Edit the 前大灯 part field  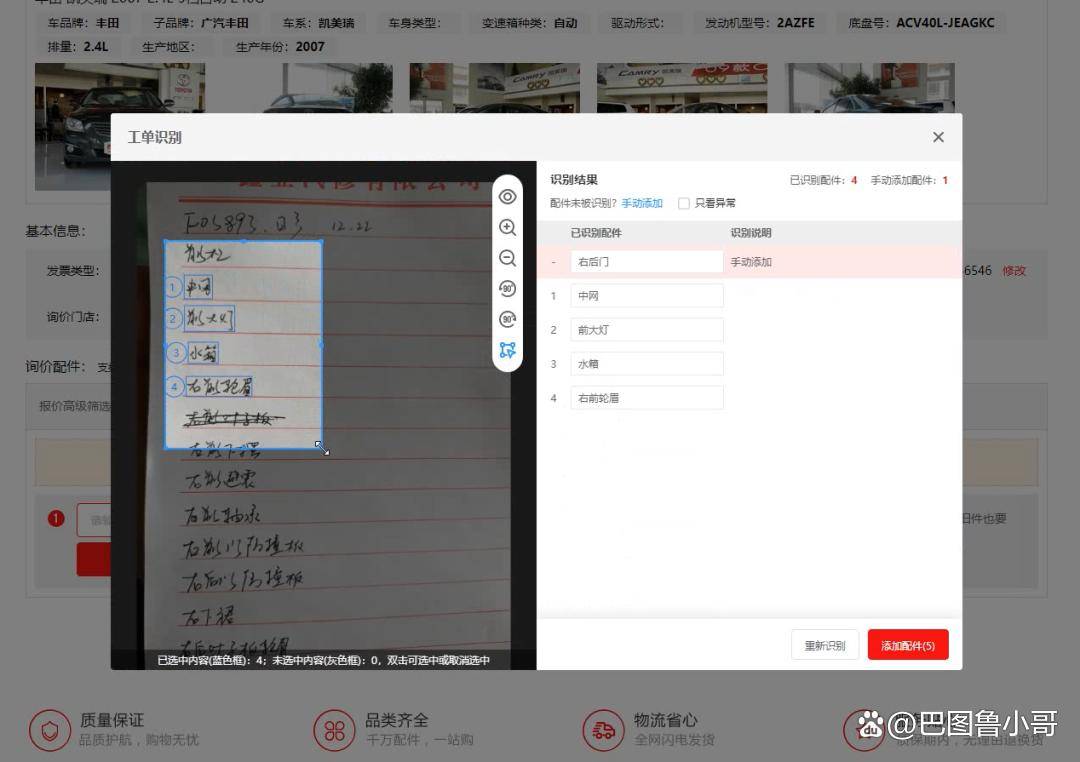click(x=647, y=330)
